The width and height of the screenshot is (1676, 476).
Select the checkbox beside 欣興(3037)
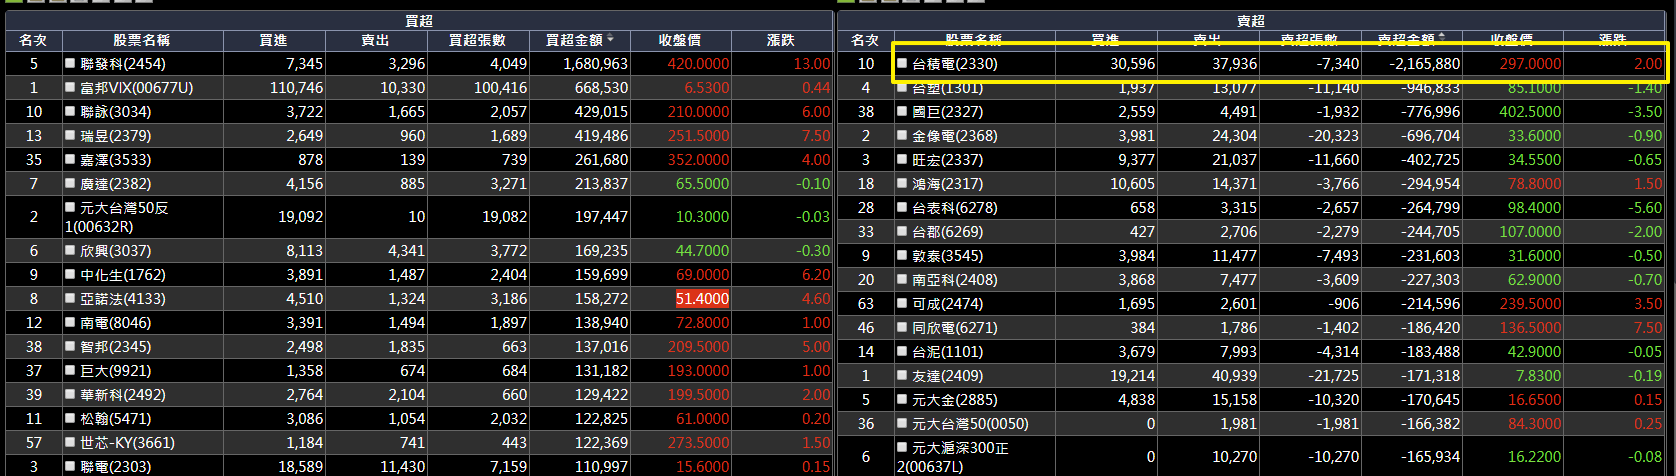pos(70,250)
